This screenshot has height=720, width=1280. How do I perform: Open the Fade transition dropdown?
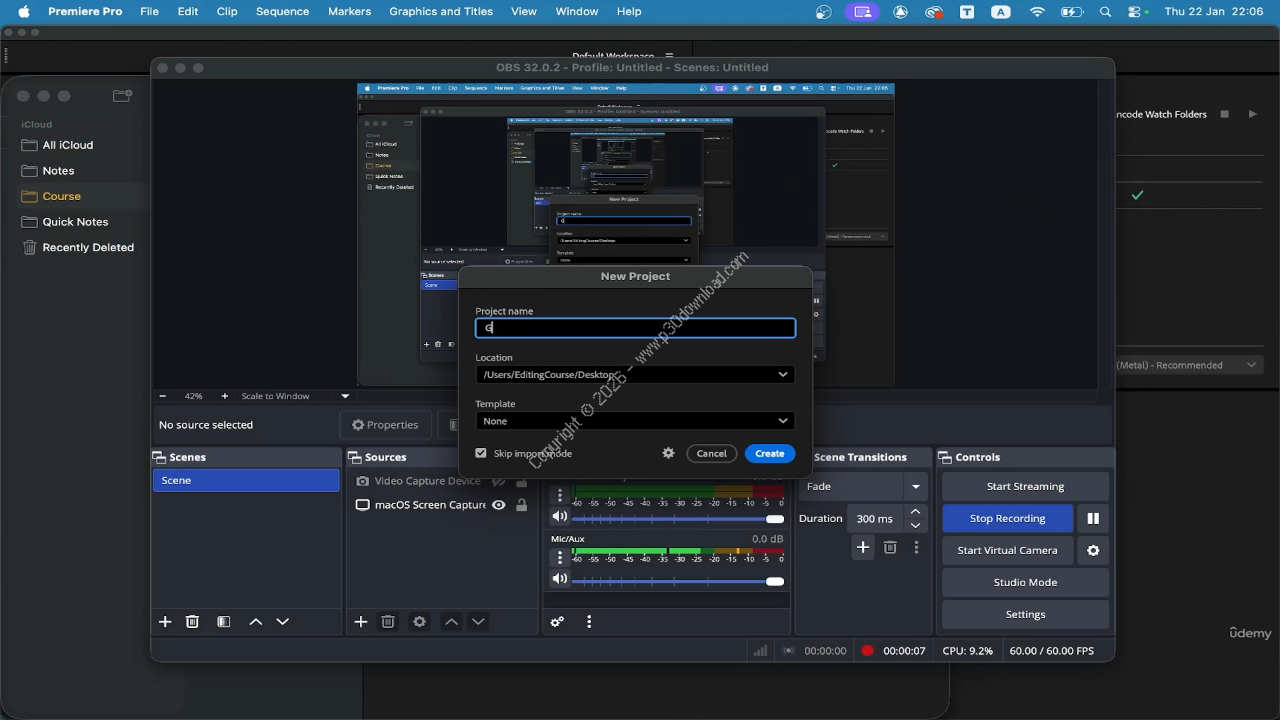coord(915,486)
